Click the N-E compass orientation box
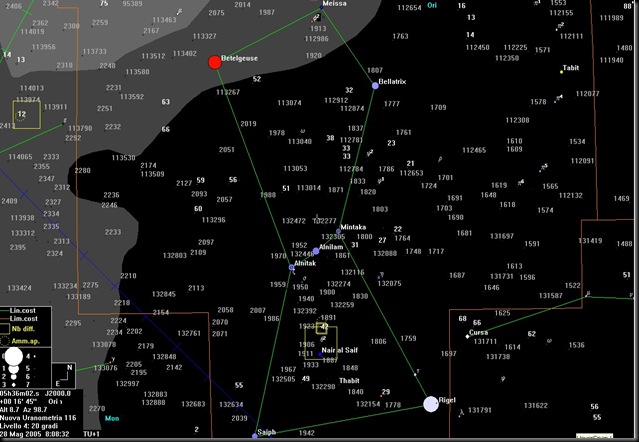The width and height of the screenshot is (639, 442). point(64,376)
